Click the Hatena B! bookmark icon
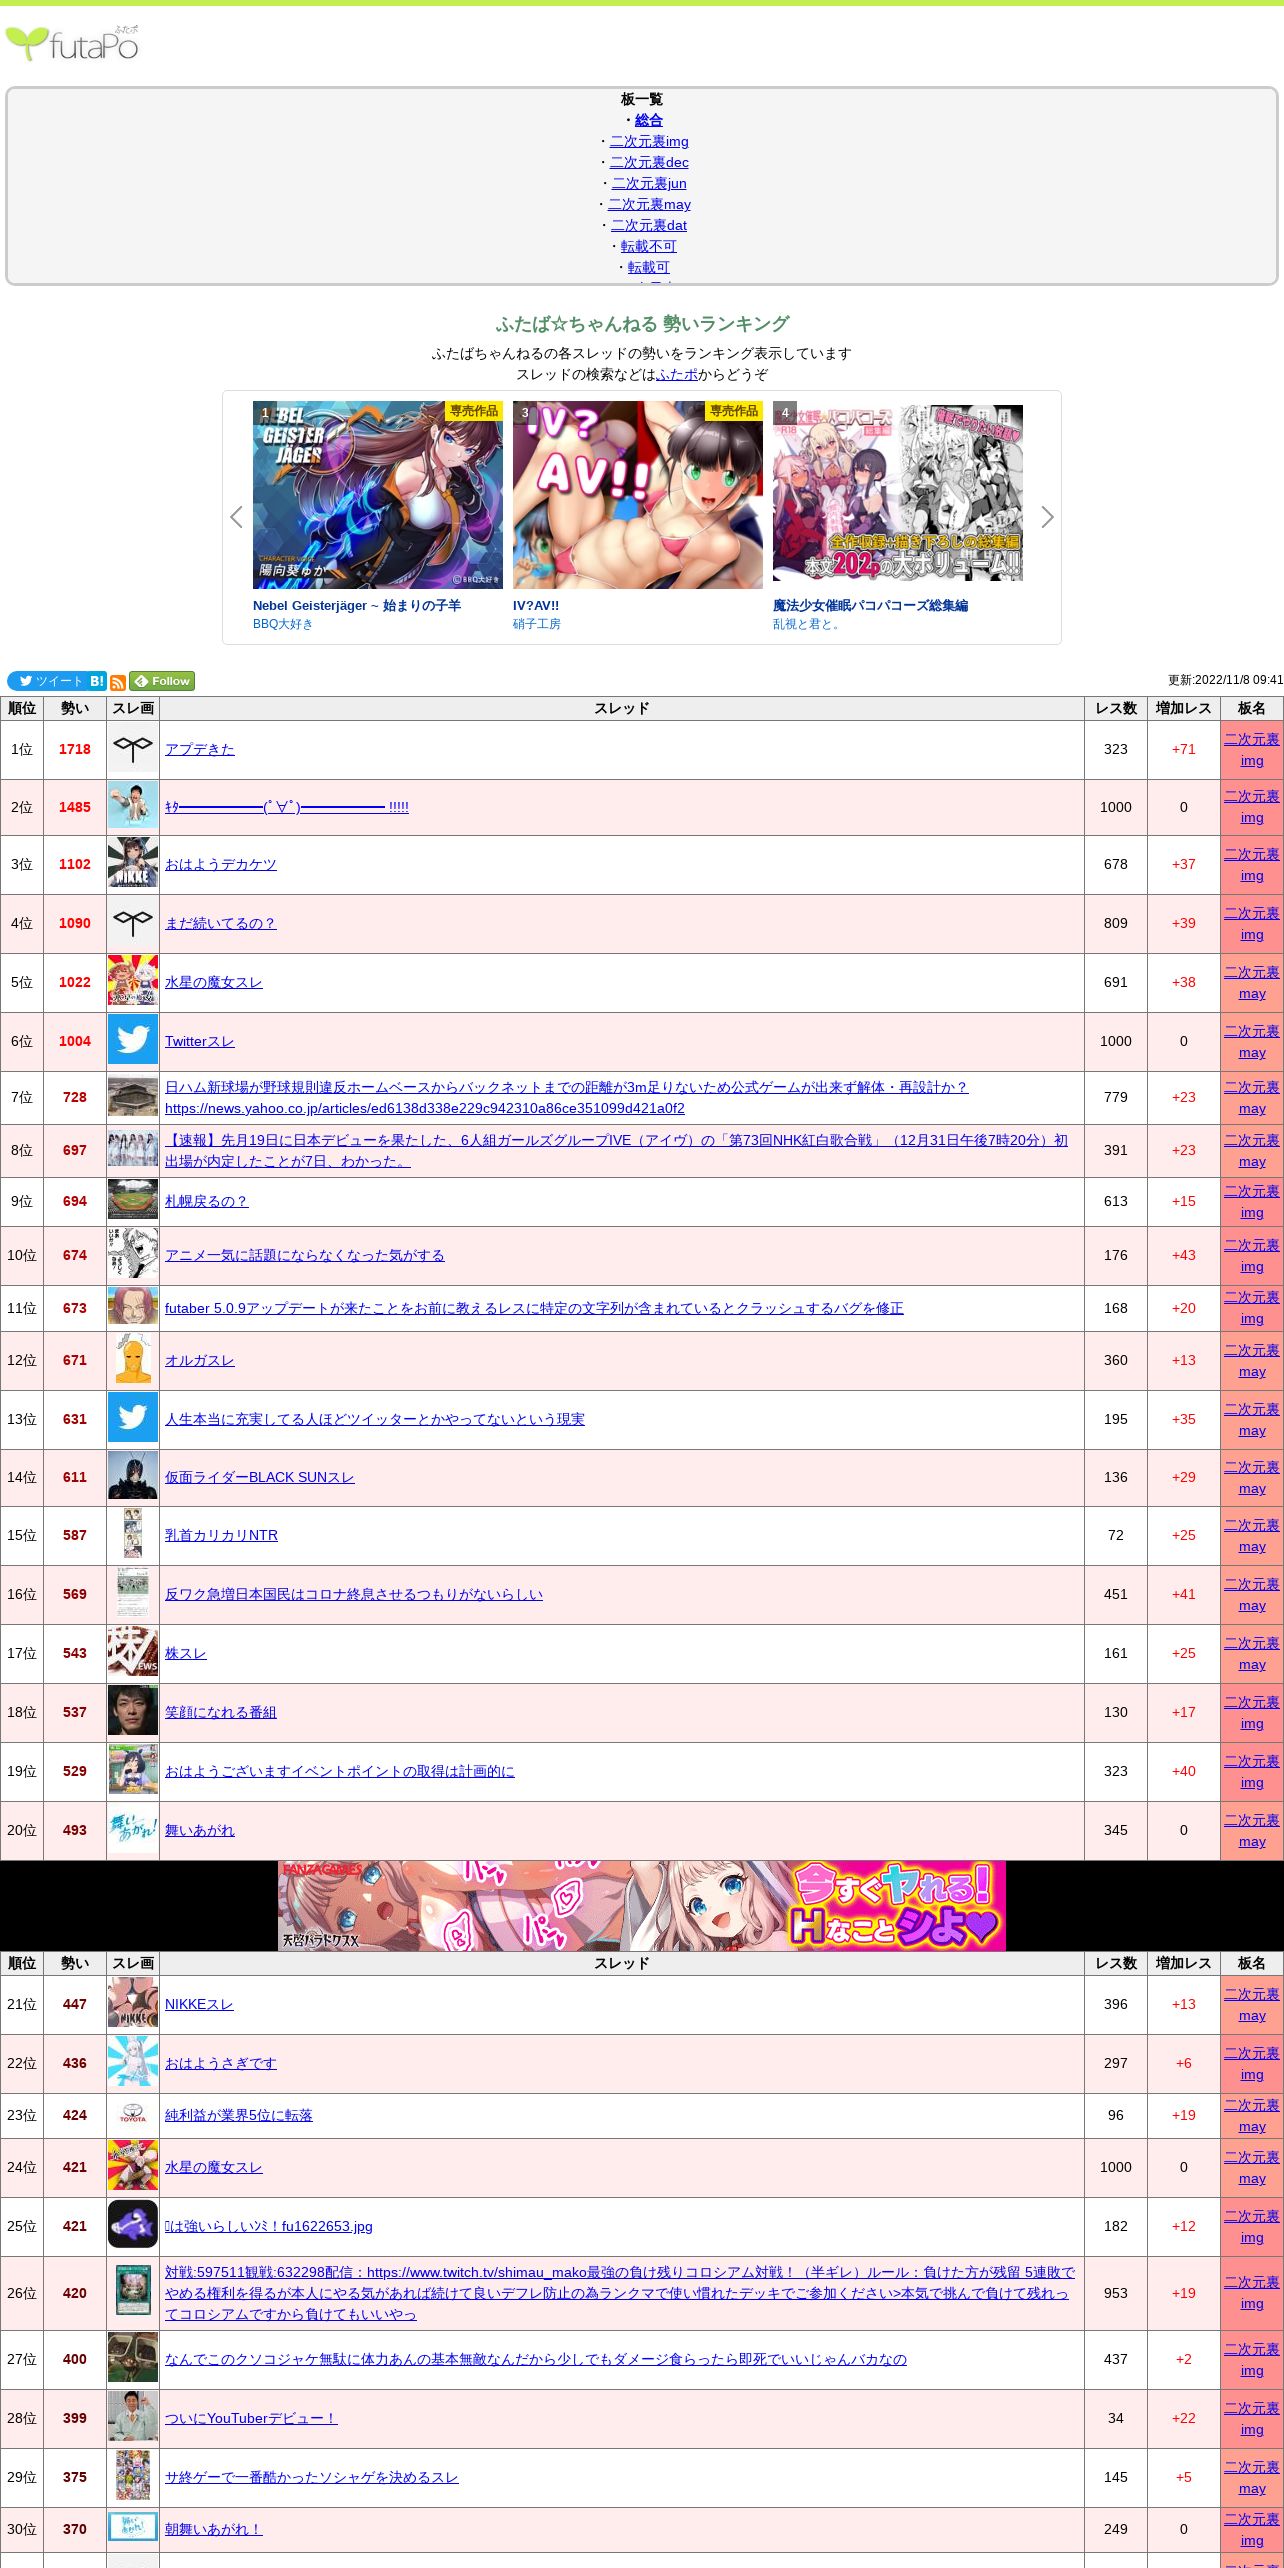Screen dimensions: 1284x2568 tap(97, 681)
